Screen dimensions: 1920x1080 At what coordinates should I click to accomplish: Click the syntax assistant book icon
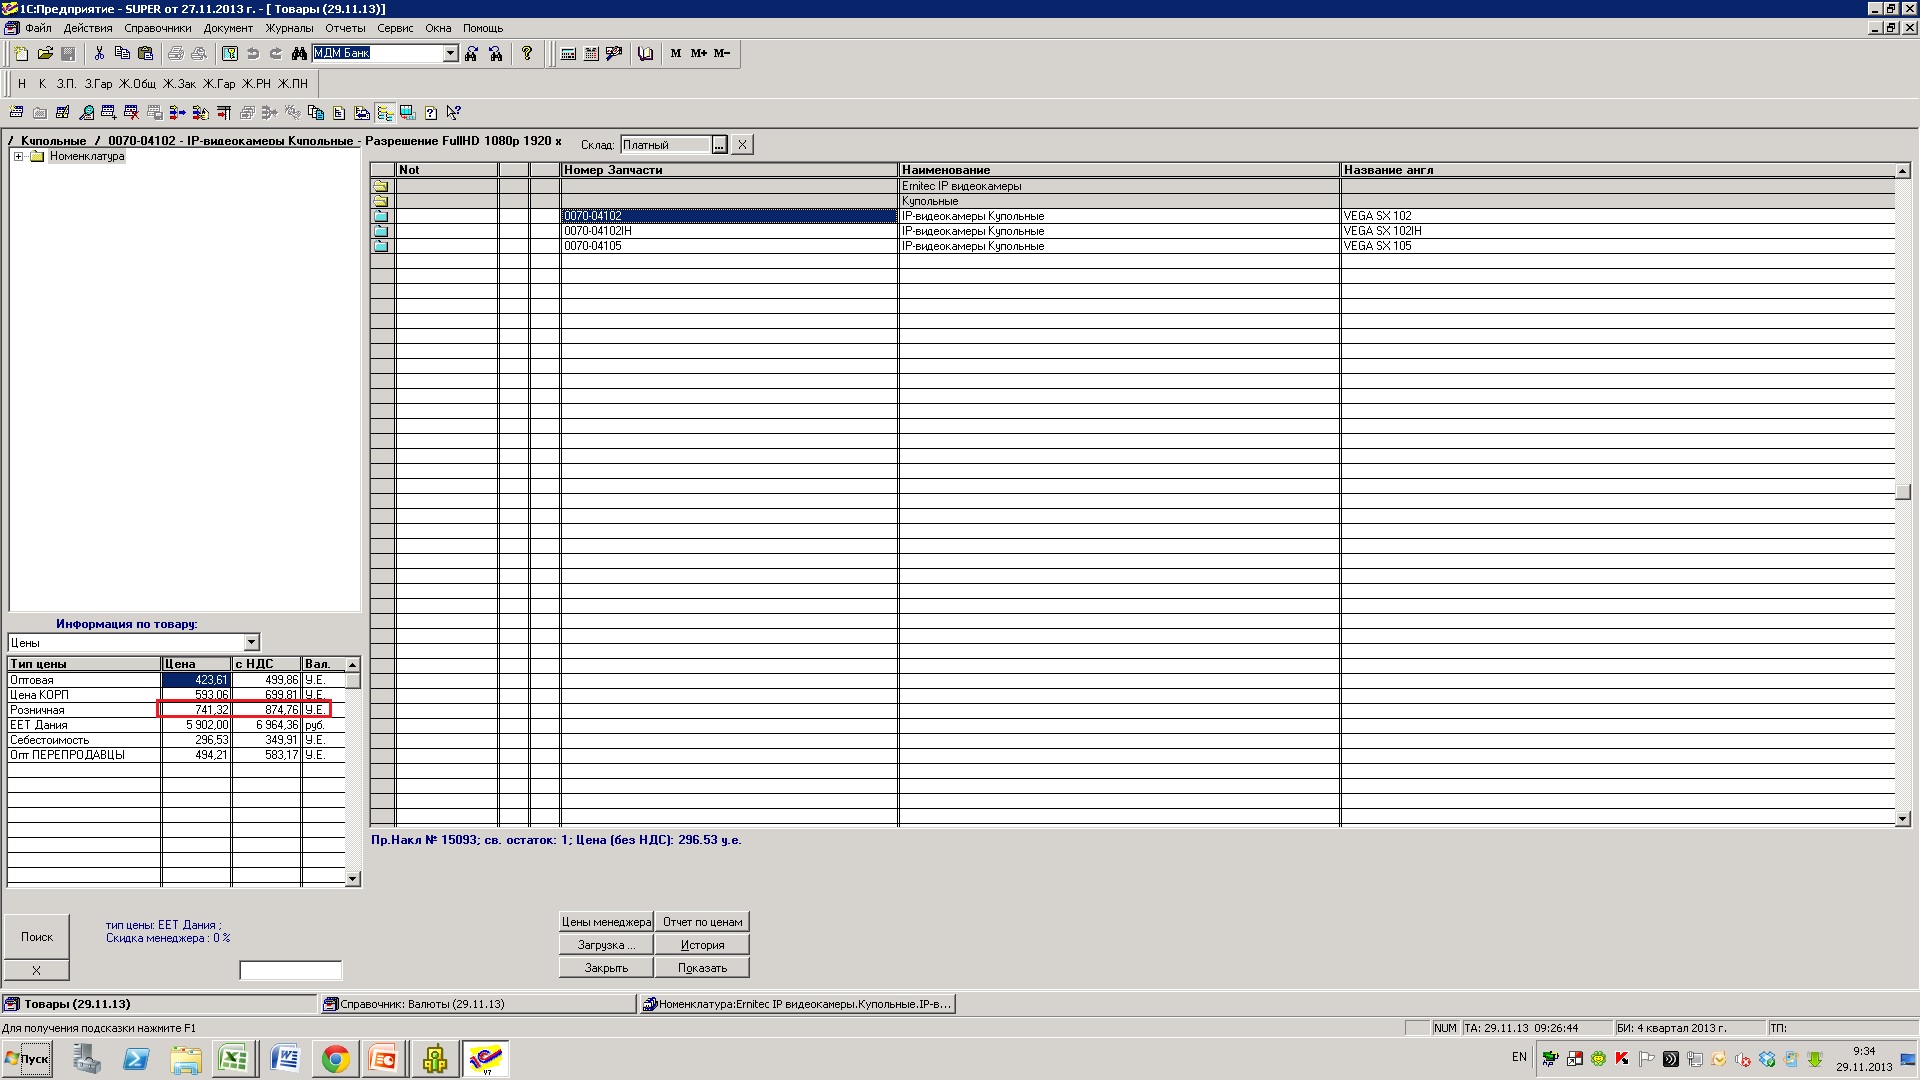pos(645,54)
